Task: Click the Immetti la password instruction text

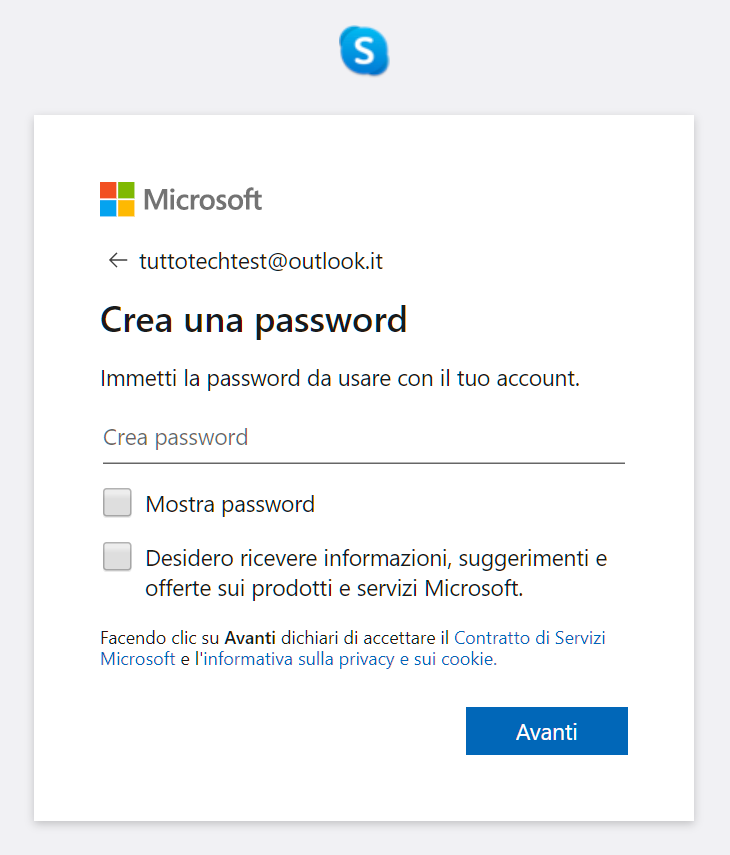Action: (340, 379)
